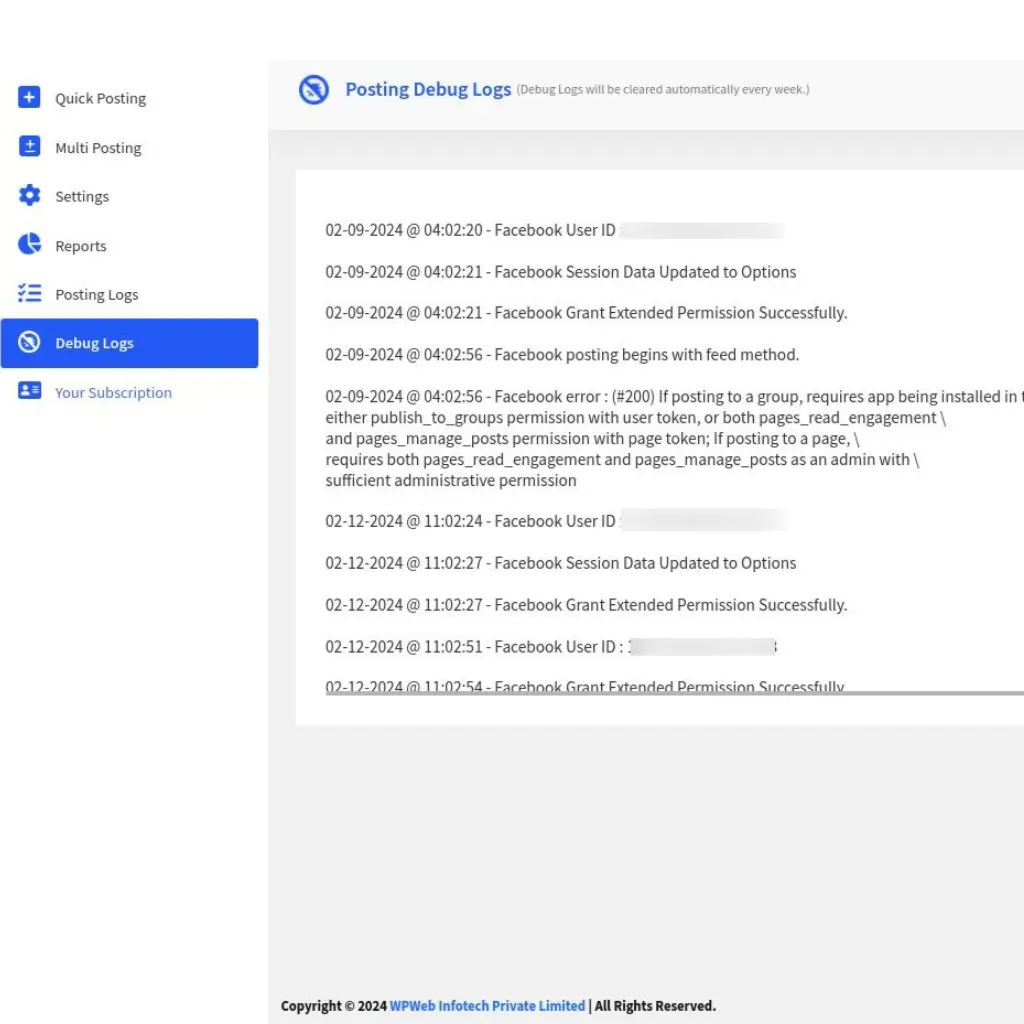Switch to the Reports section
Image resolution: width=1024 pixels, height=1024 pixels.
pyautogui.click(x=81, y=245)
